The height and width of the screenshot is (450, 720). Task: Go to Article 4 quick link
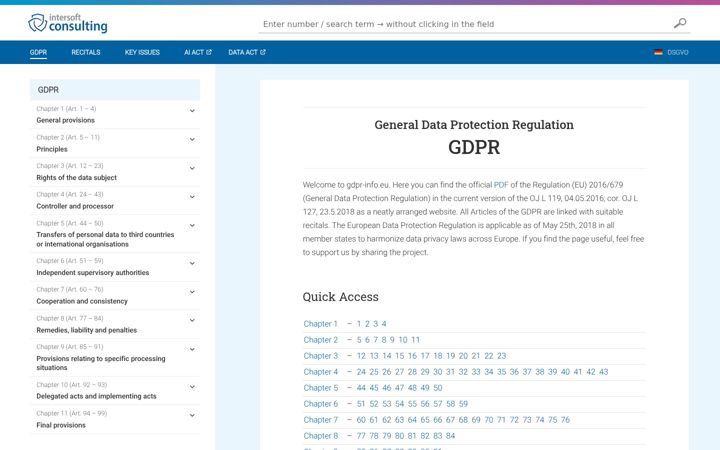384,324
